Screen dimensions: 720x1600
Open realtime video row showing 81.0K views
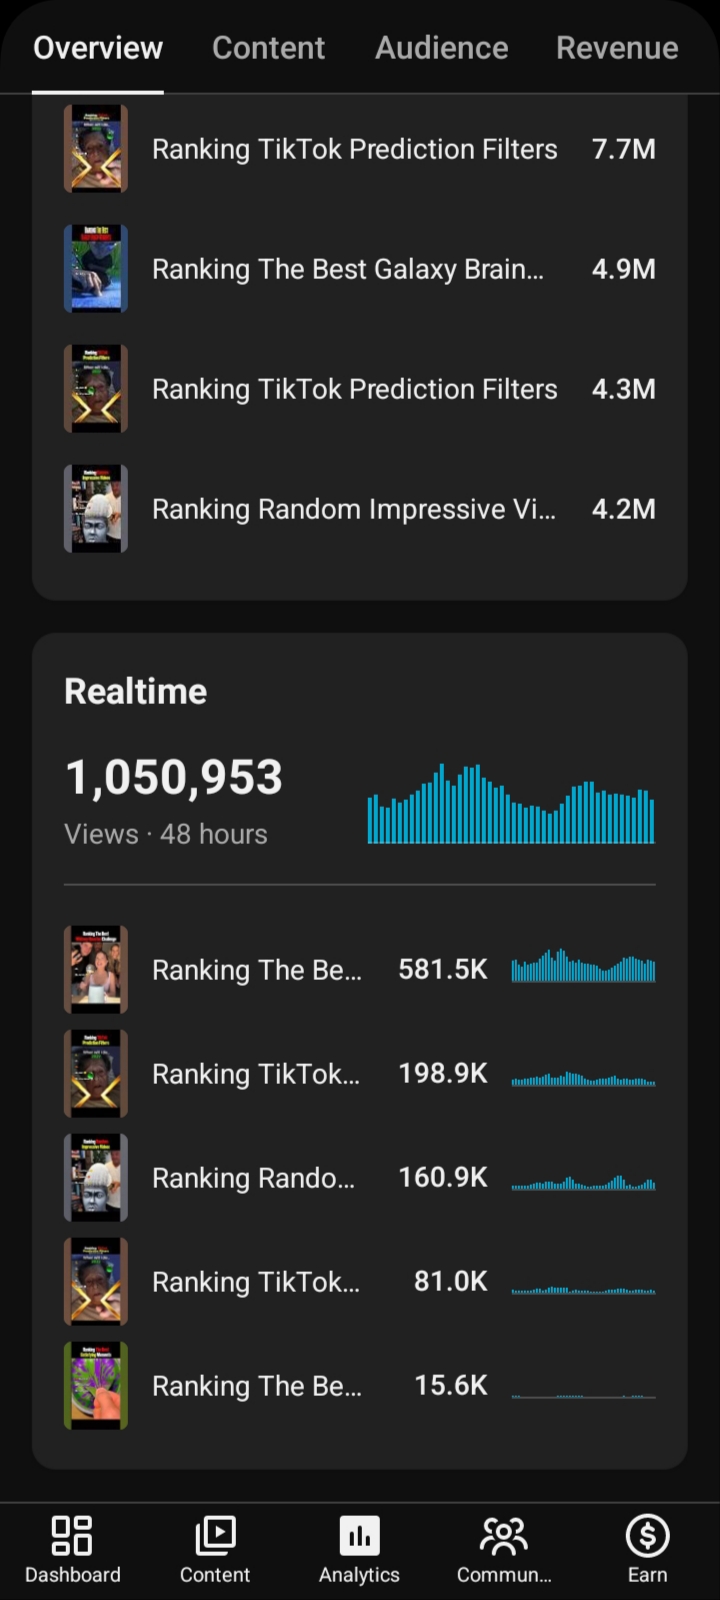(360, 1282)
